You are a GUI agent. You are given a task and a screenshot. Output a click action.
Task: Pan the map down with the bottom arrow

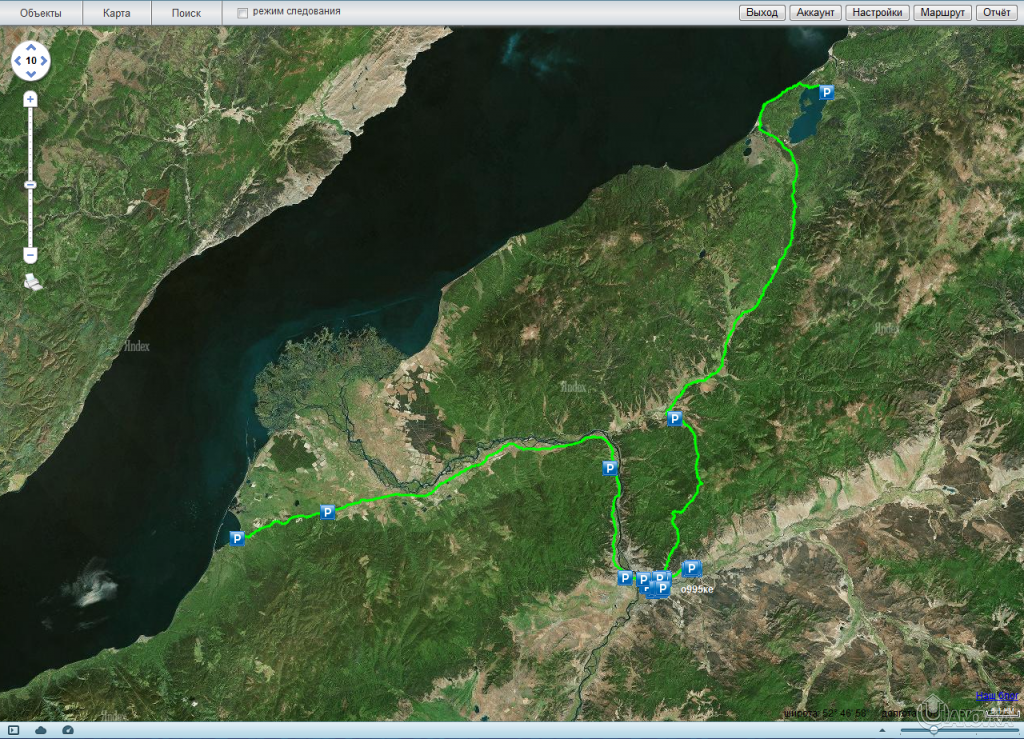coord(31,75)
